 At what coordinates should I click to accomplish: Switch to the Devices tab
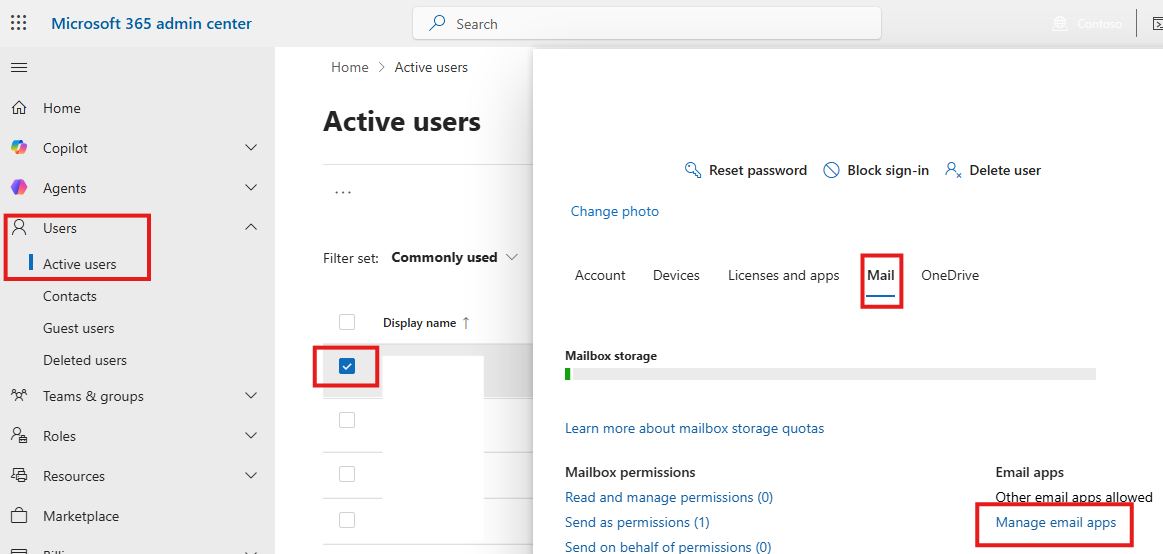(676, 275)
